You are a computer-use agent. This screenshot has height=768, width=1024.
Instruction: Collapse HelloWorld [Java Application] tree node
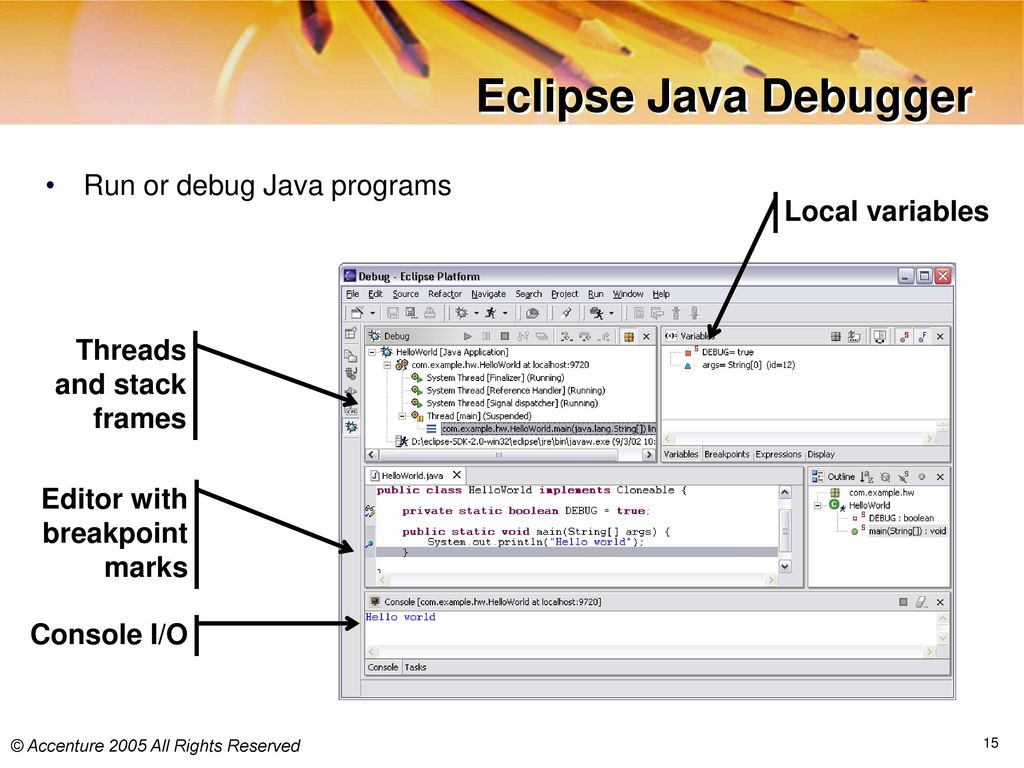coord(372,352)
